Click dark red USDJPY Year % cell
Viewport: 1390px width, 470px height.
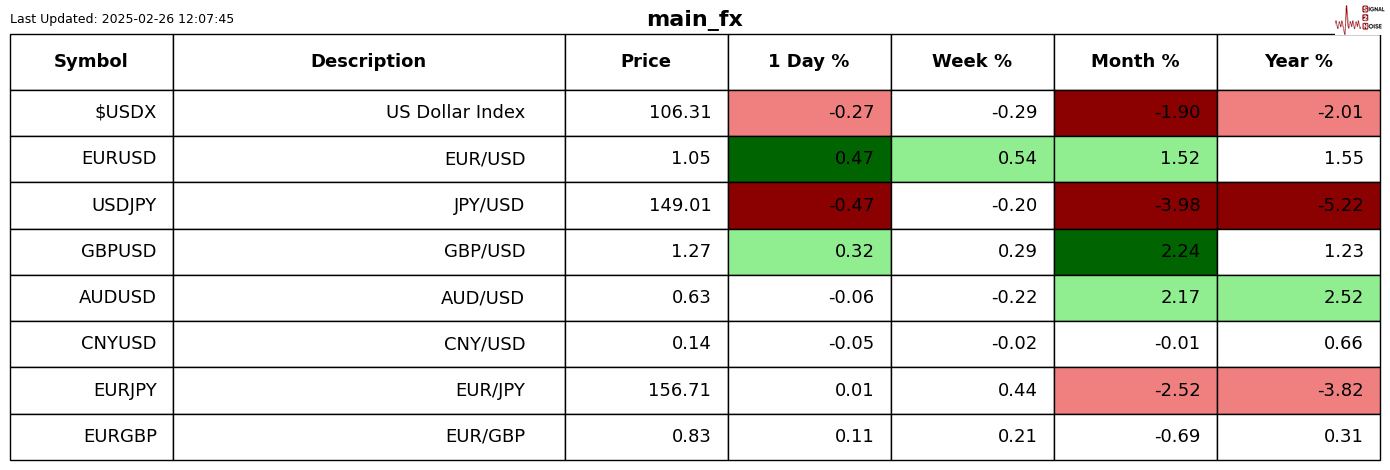click(x=1298, y=206)
